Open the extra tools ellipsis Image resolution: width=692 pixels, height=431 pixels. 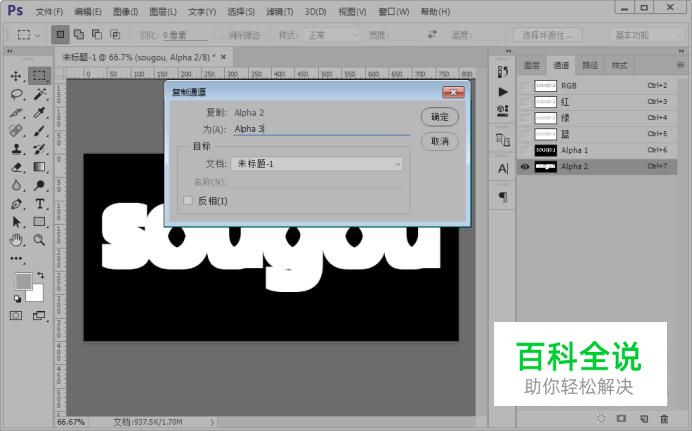(16, 259)
